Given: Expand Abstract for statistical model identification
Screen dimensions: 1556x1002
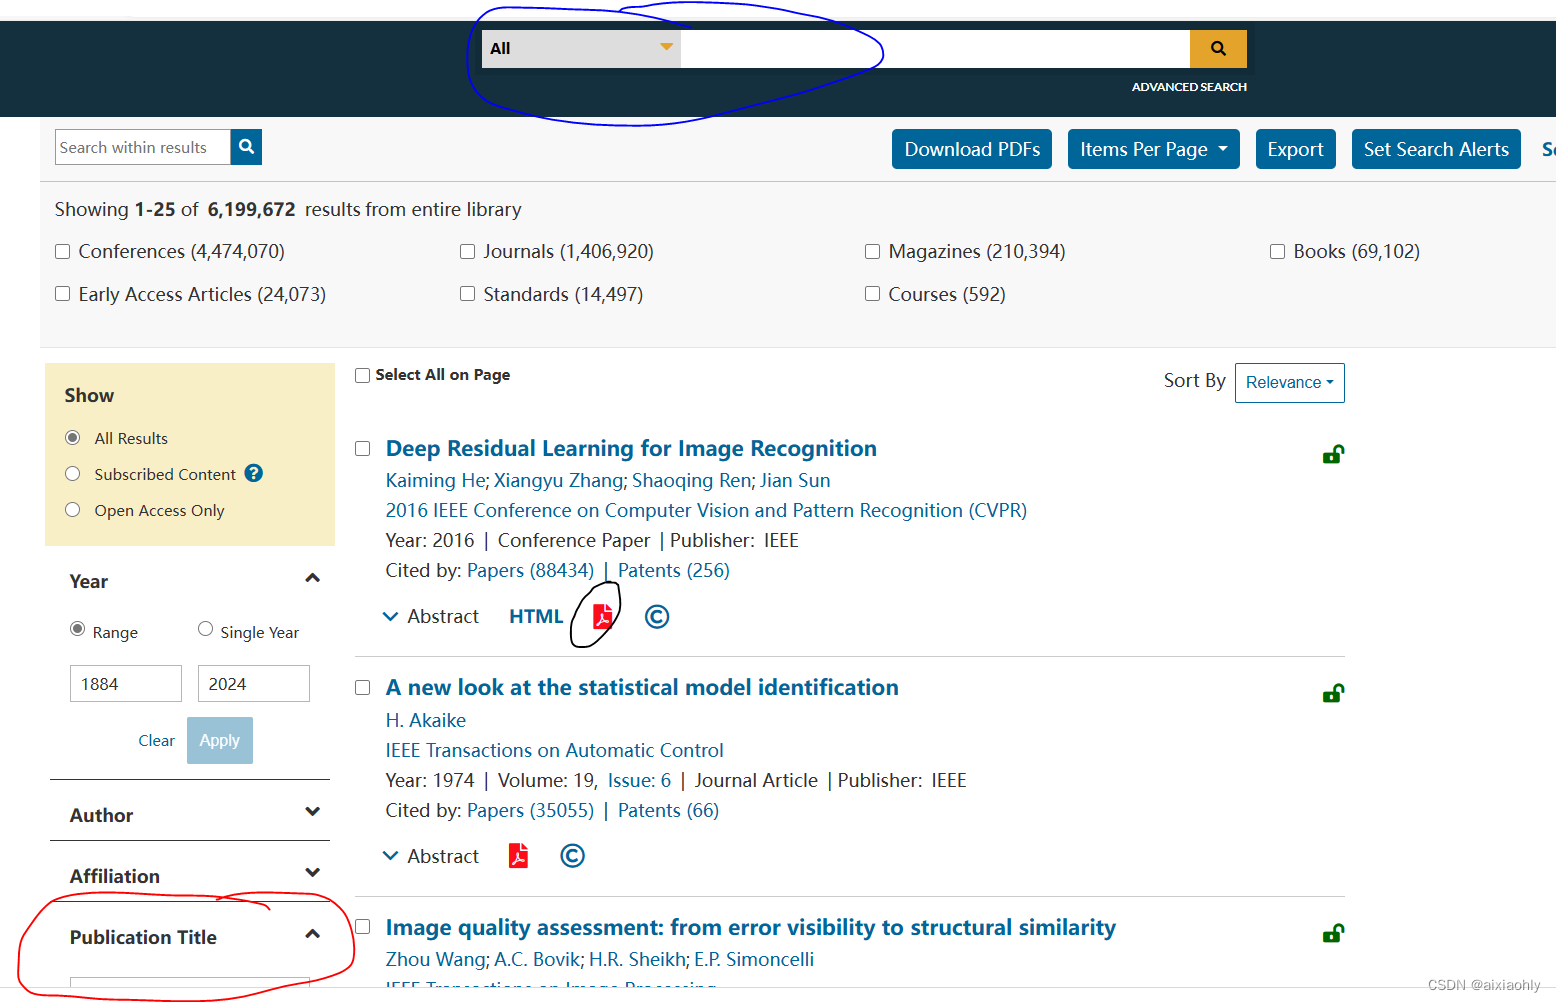Looking at the screenshot, I should pyautogui.click(x=431, y=857).
